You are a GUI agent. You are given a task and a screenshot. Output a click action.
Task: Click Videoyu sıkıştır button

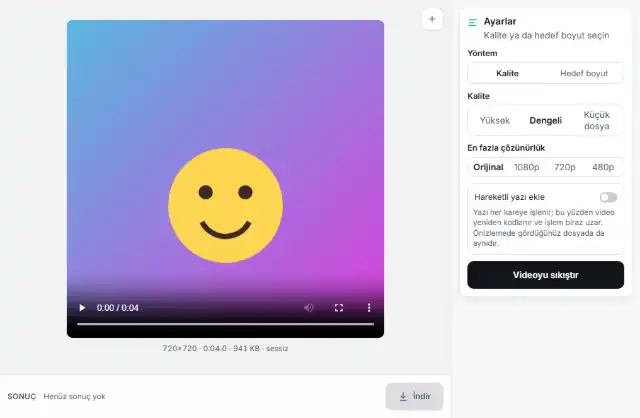click(x=545, y=275)
